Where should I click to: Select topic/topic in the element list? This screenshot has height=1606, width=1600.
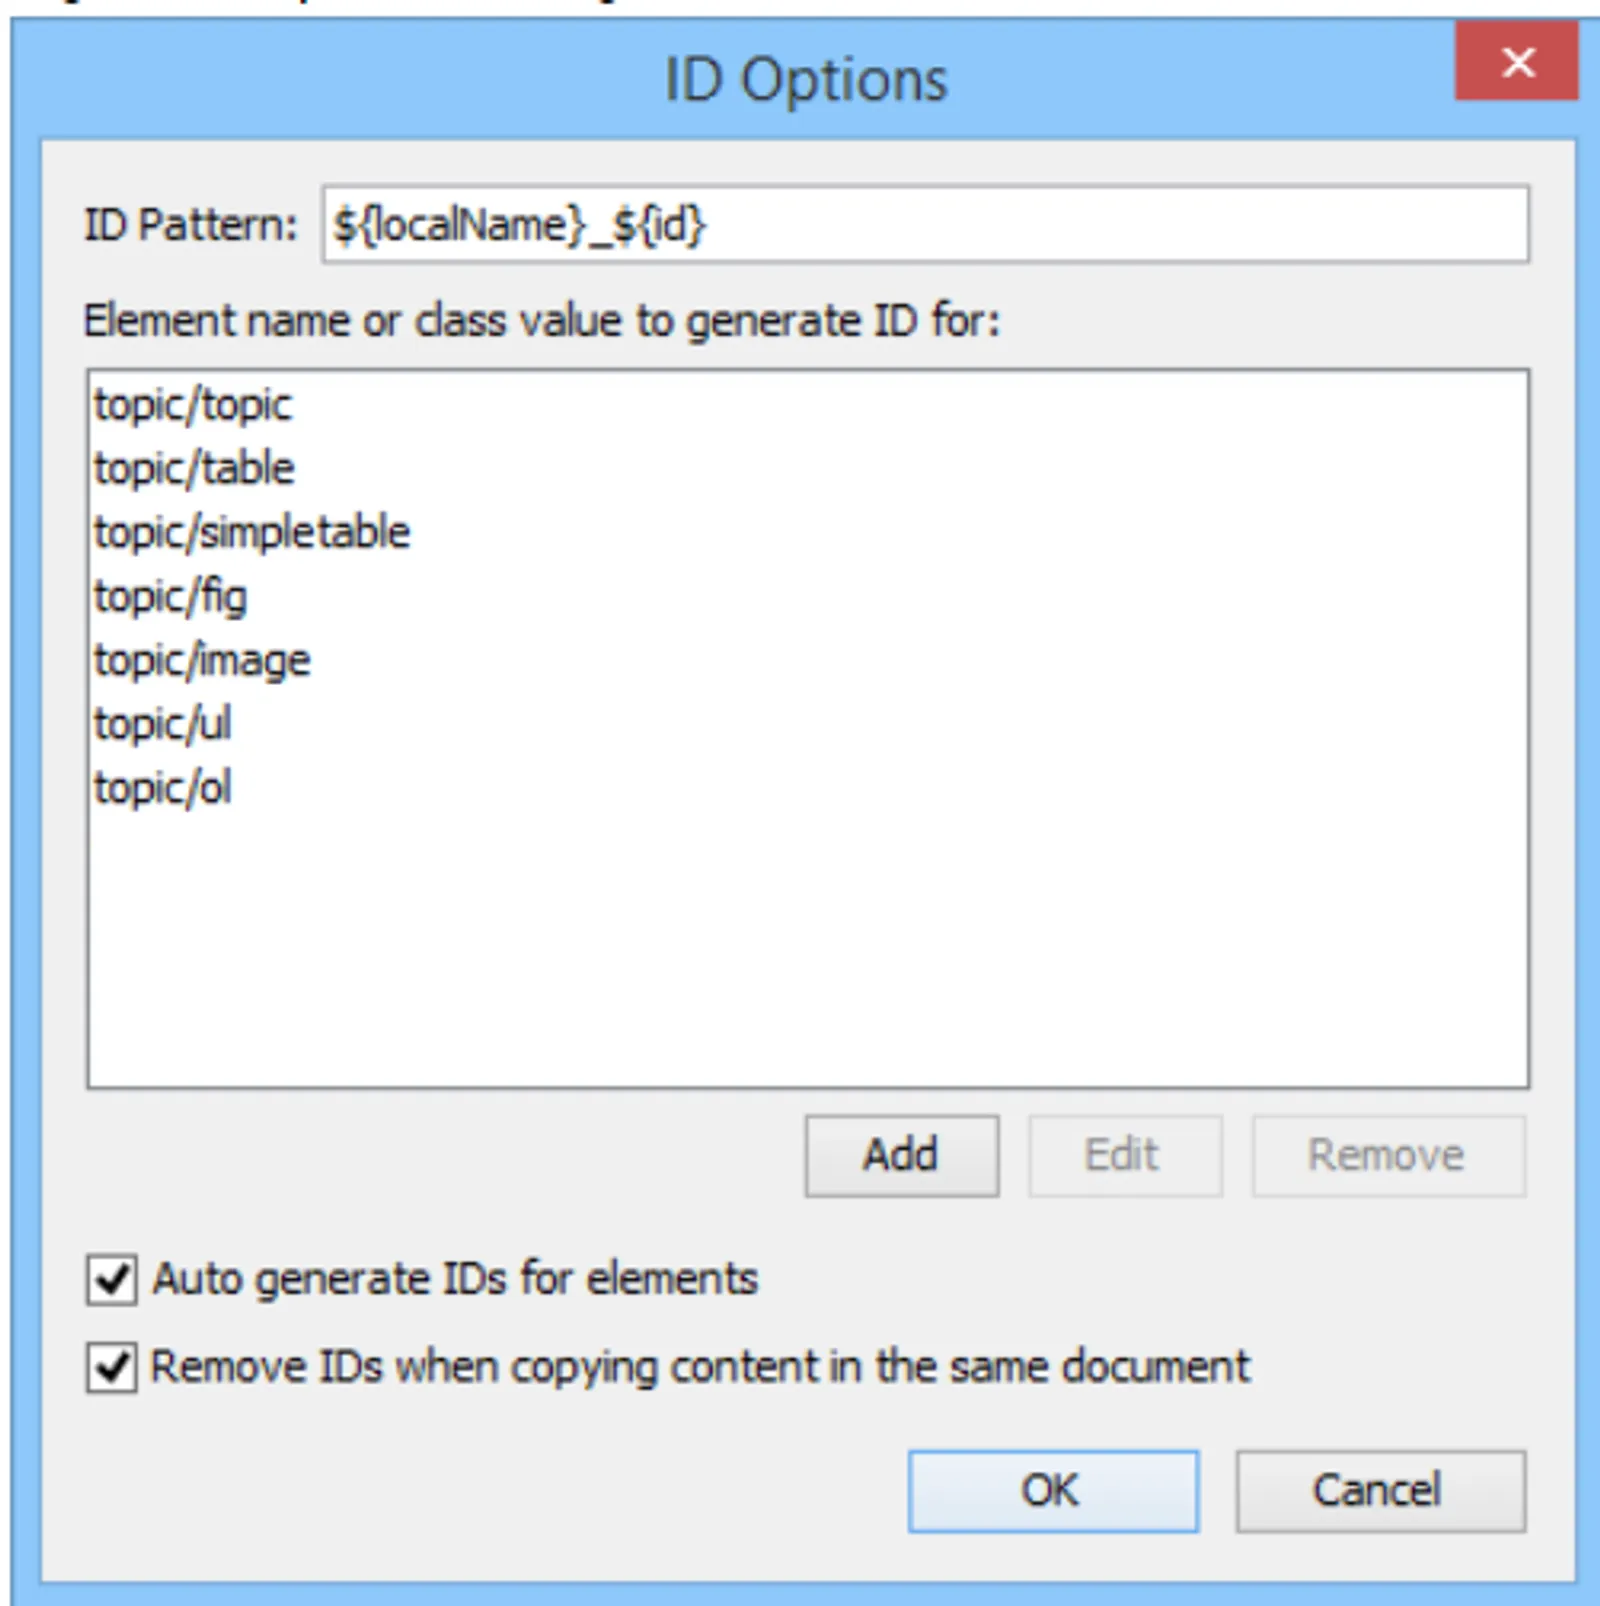(x=193, y=405)
